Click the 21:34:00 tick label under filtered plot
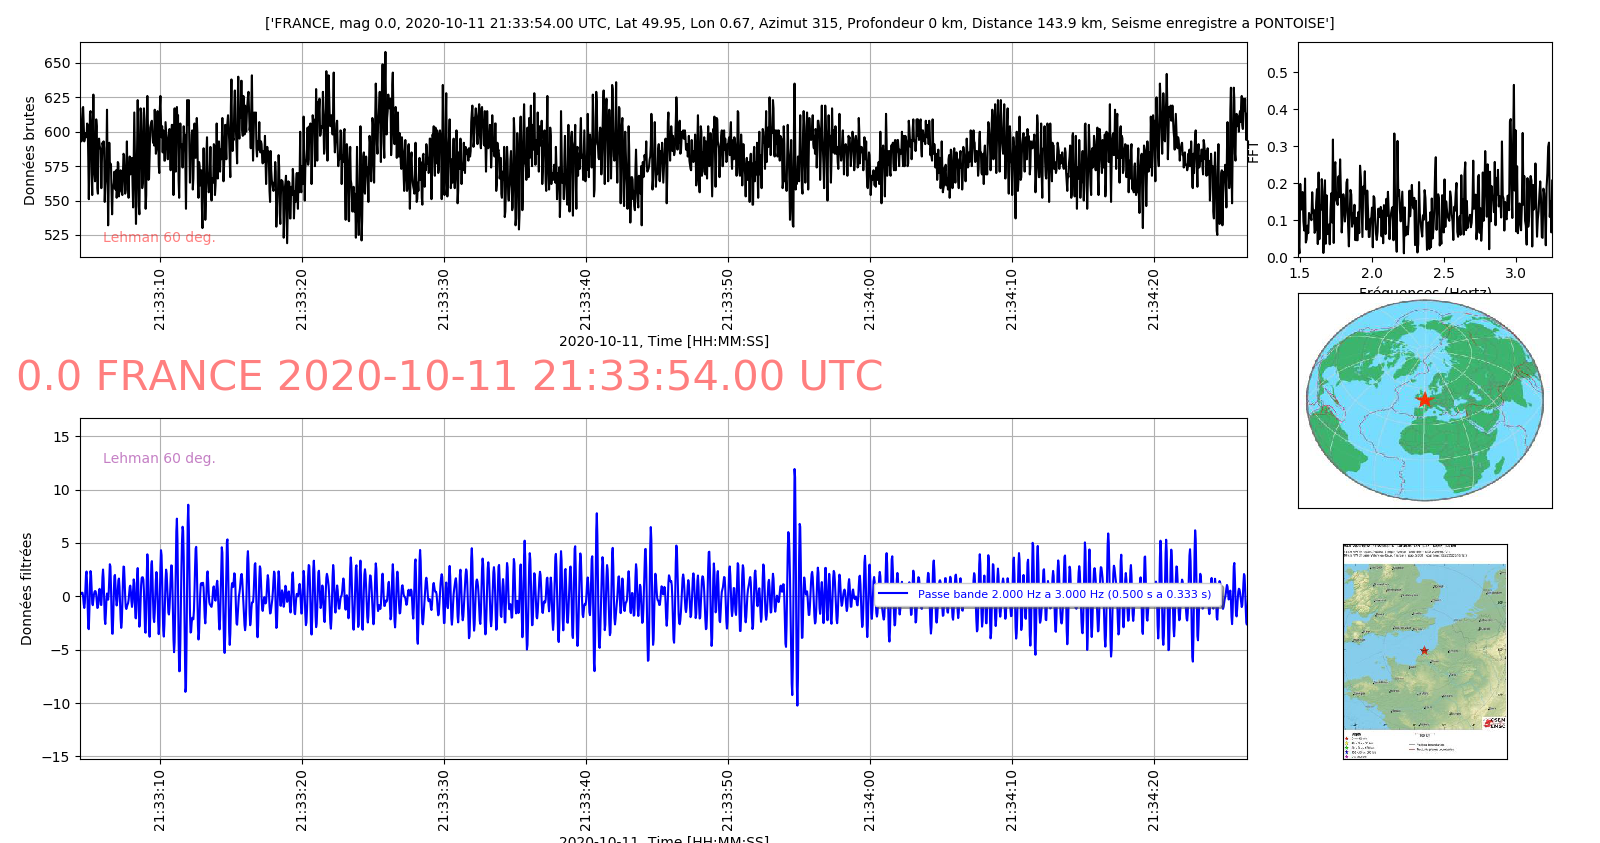 (870, 800)
